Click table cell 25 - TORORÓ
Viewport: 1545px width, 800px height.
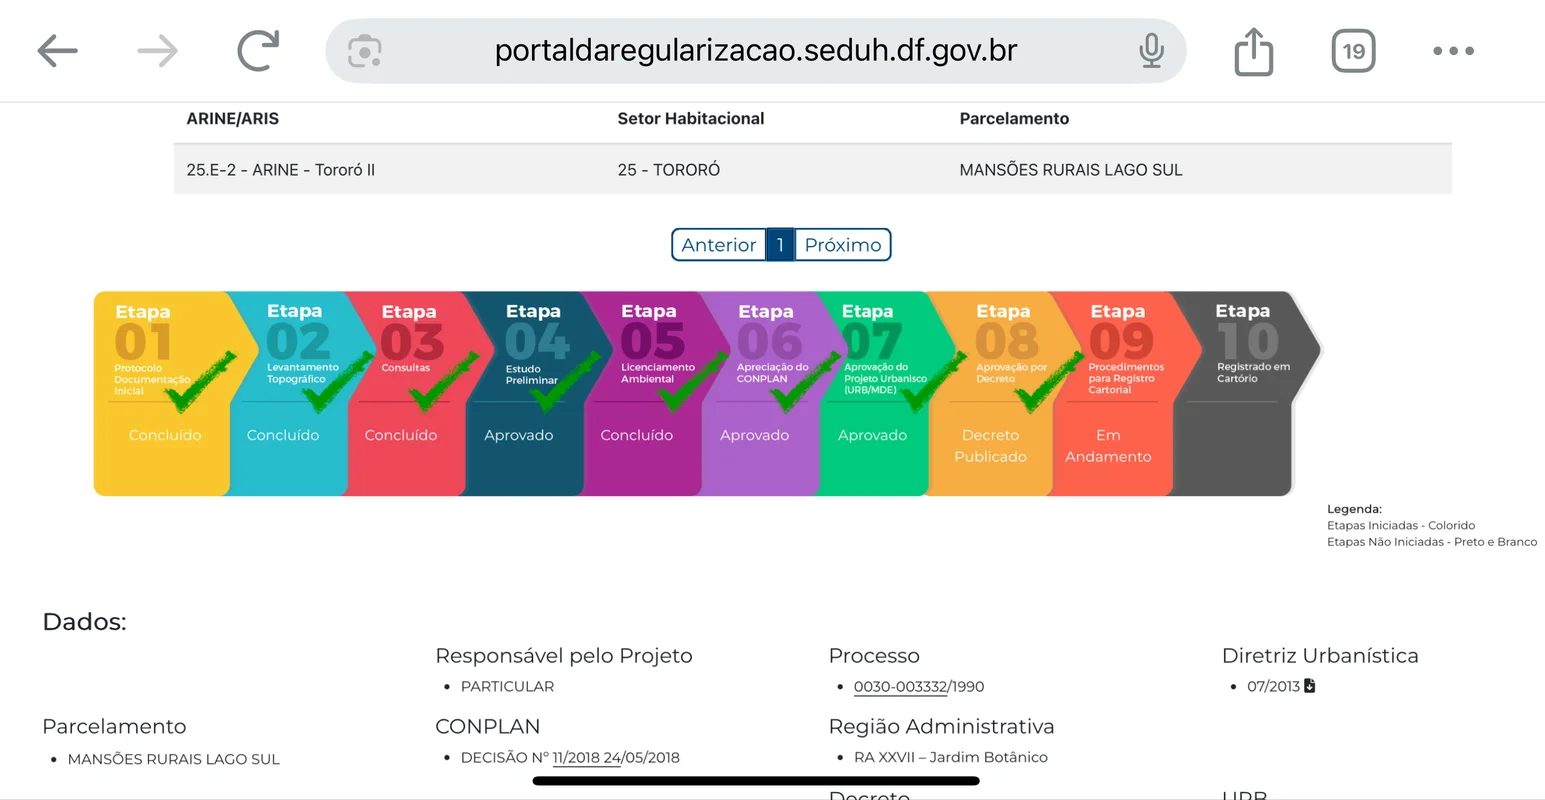coord(669,170)
